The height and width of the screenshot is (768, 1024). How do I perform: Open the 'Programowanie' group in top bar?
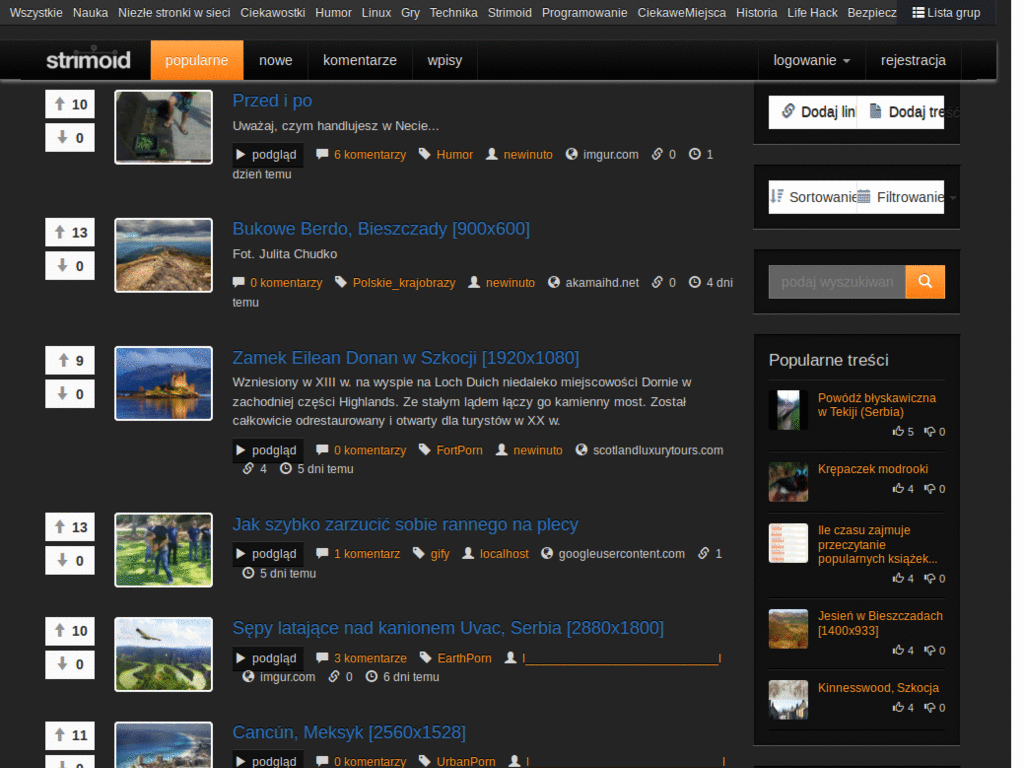584,12
